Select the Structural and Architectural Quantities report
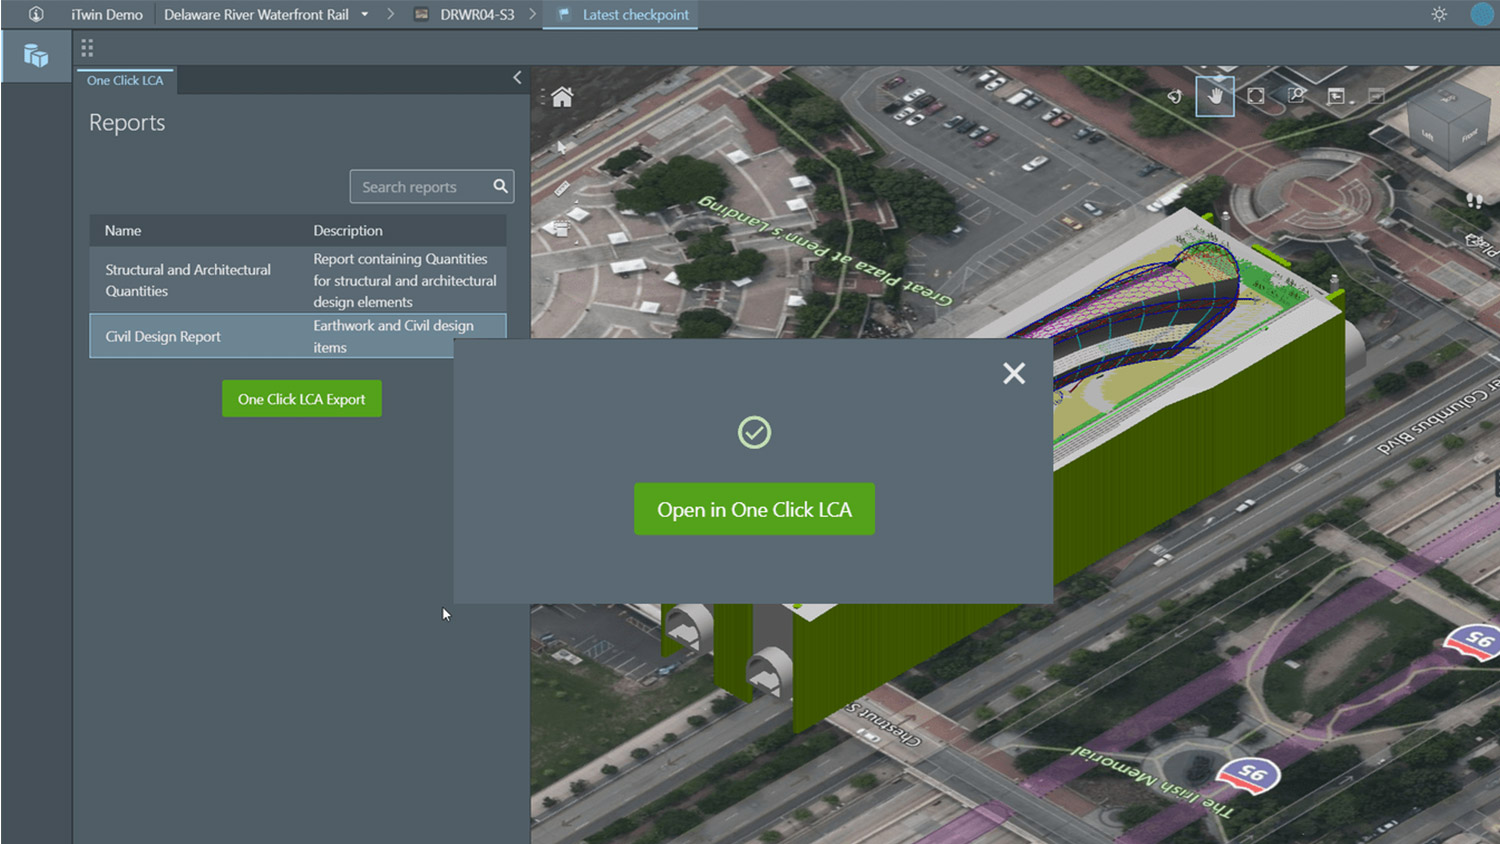 (x=189, y=280)
